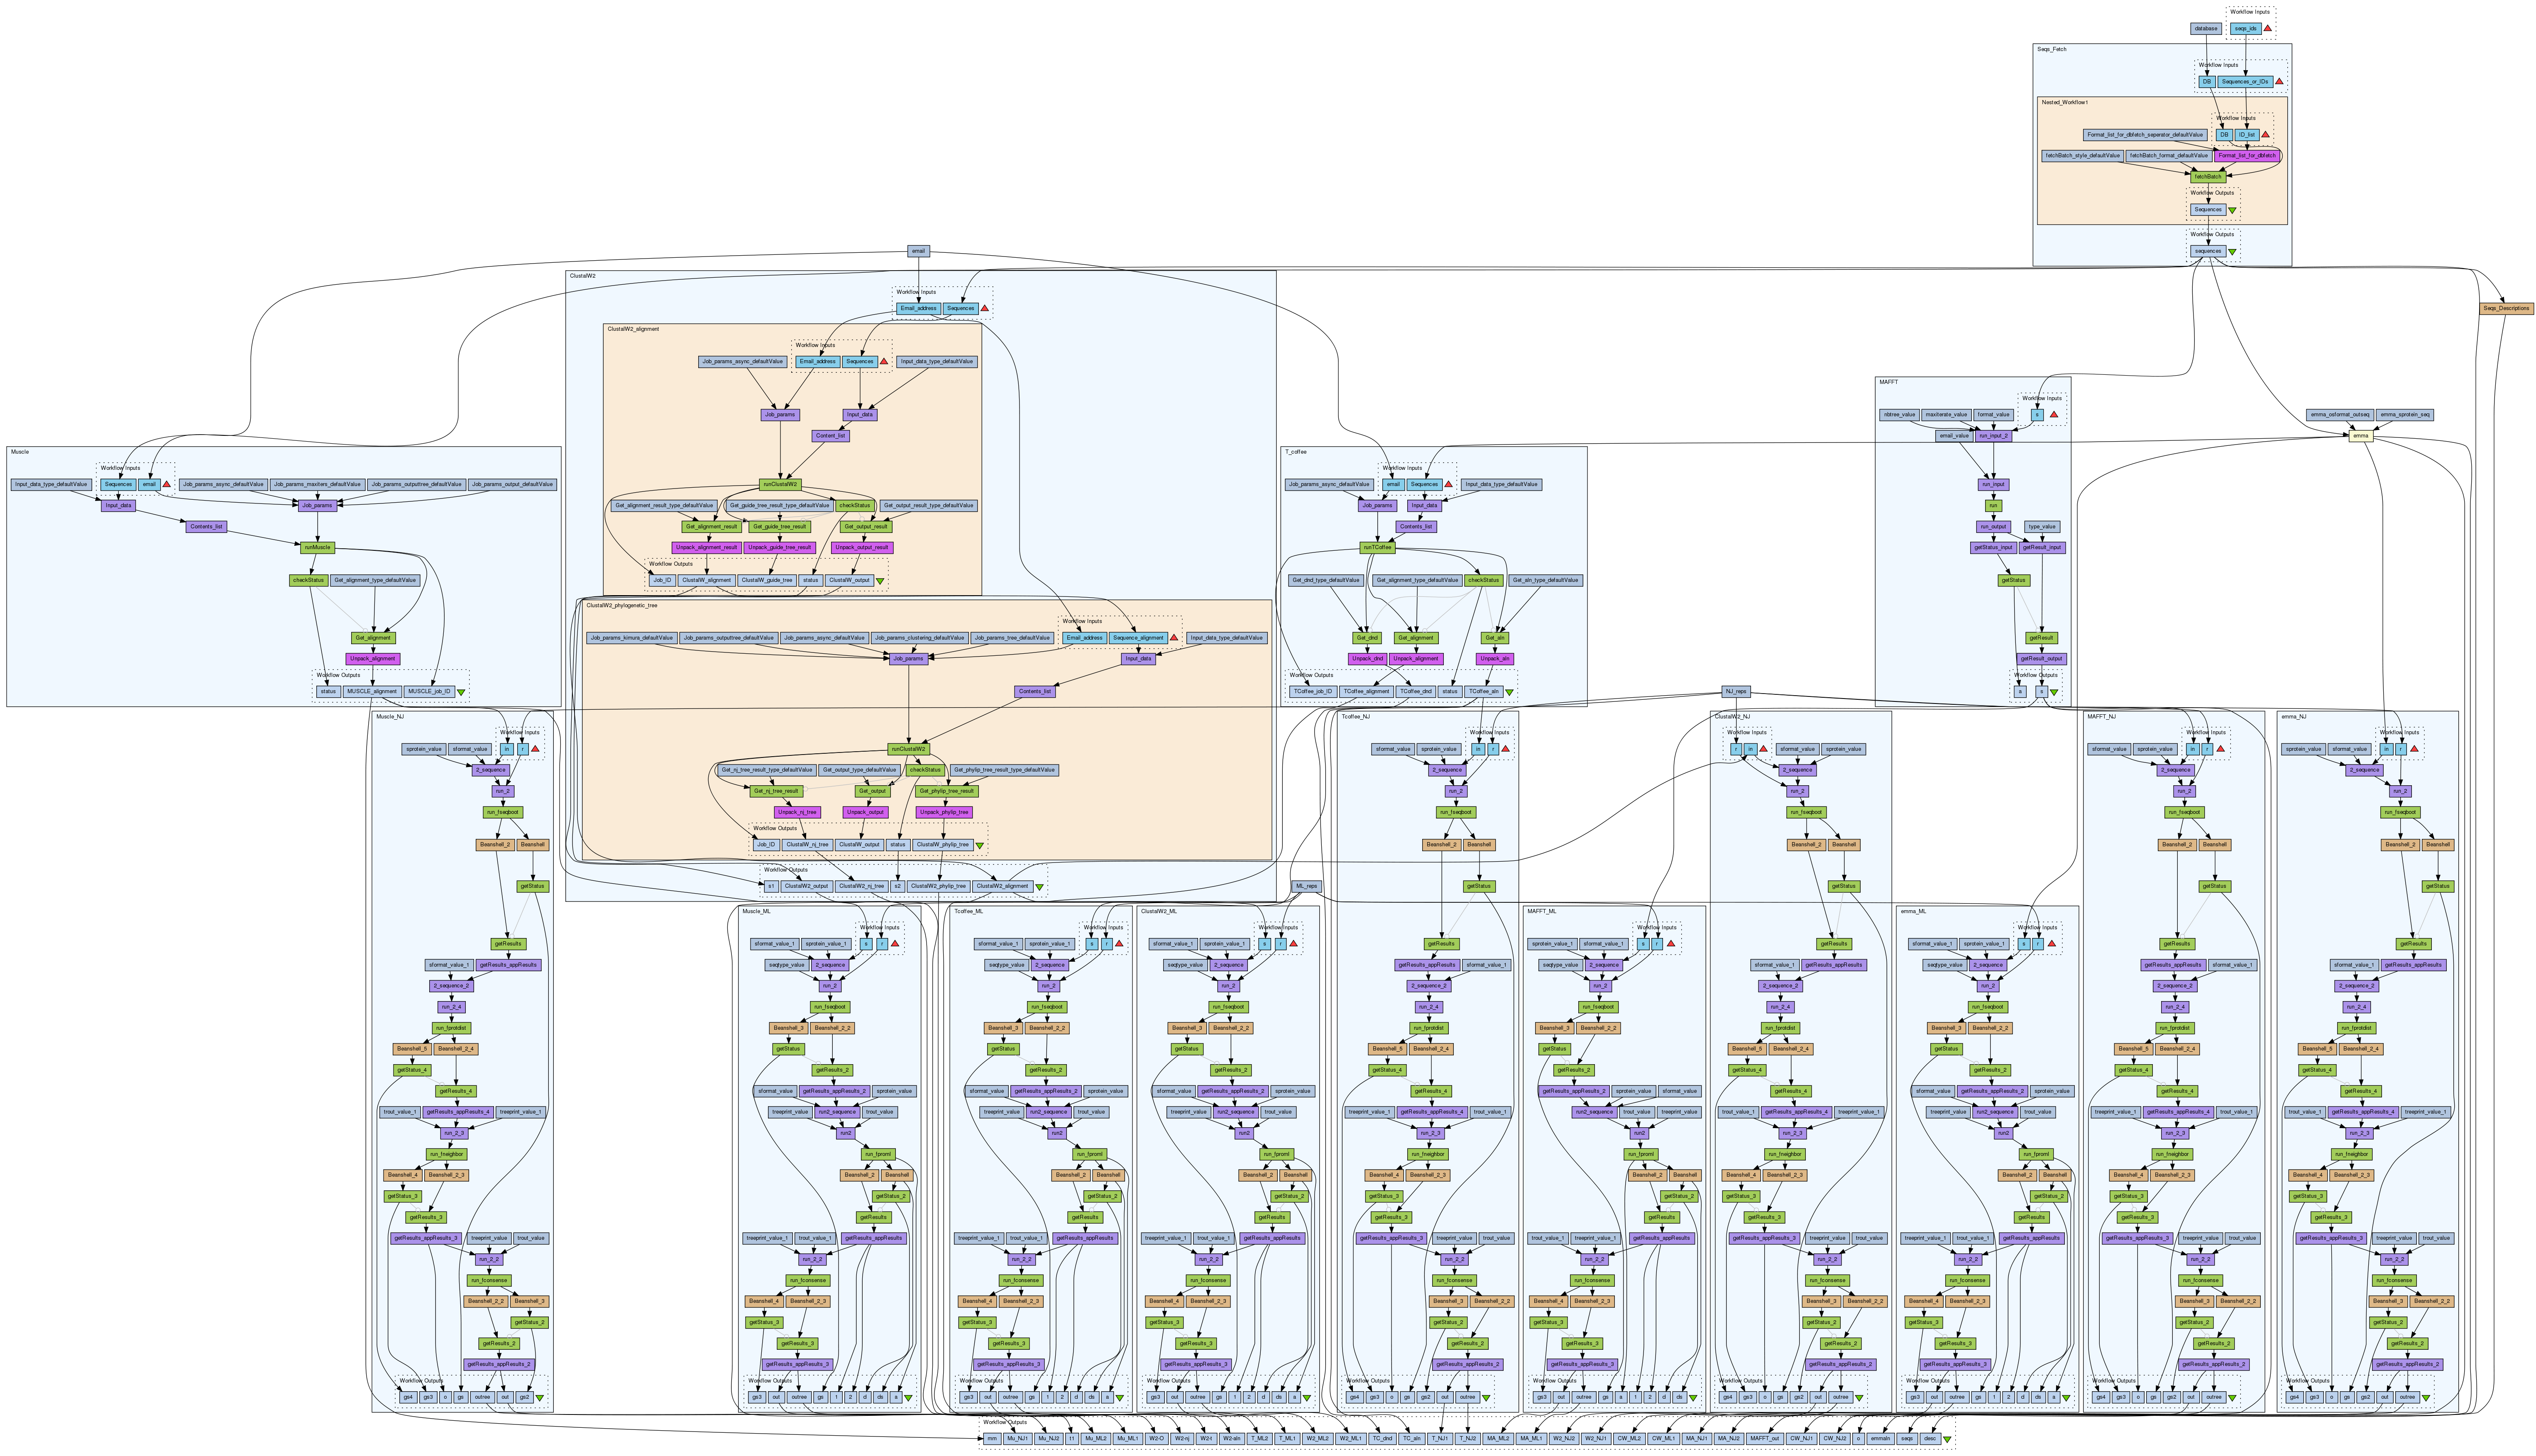Click green triangle next to desc output
2536x1456 pixels.
[1946, 1439]
